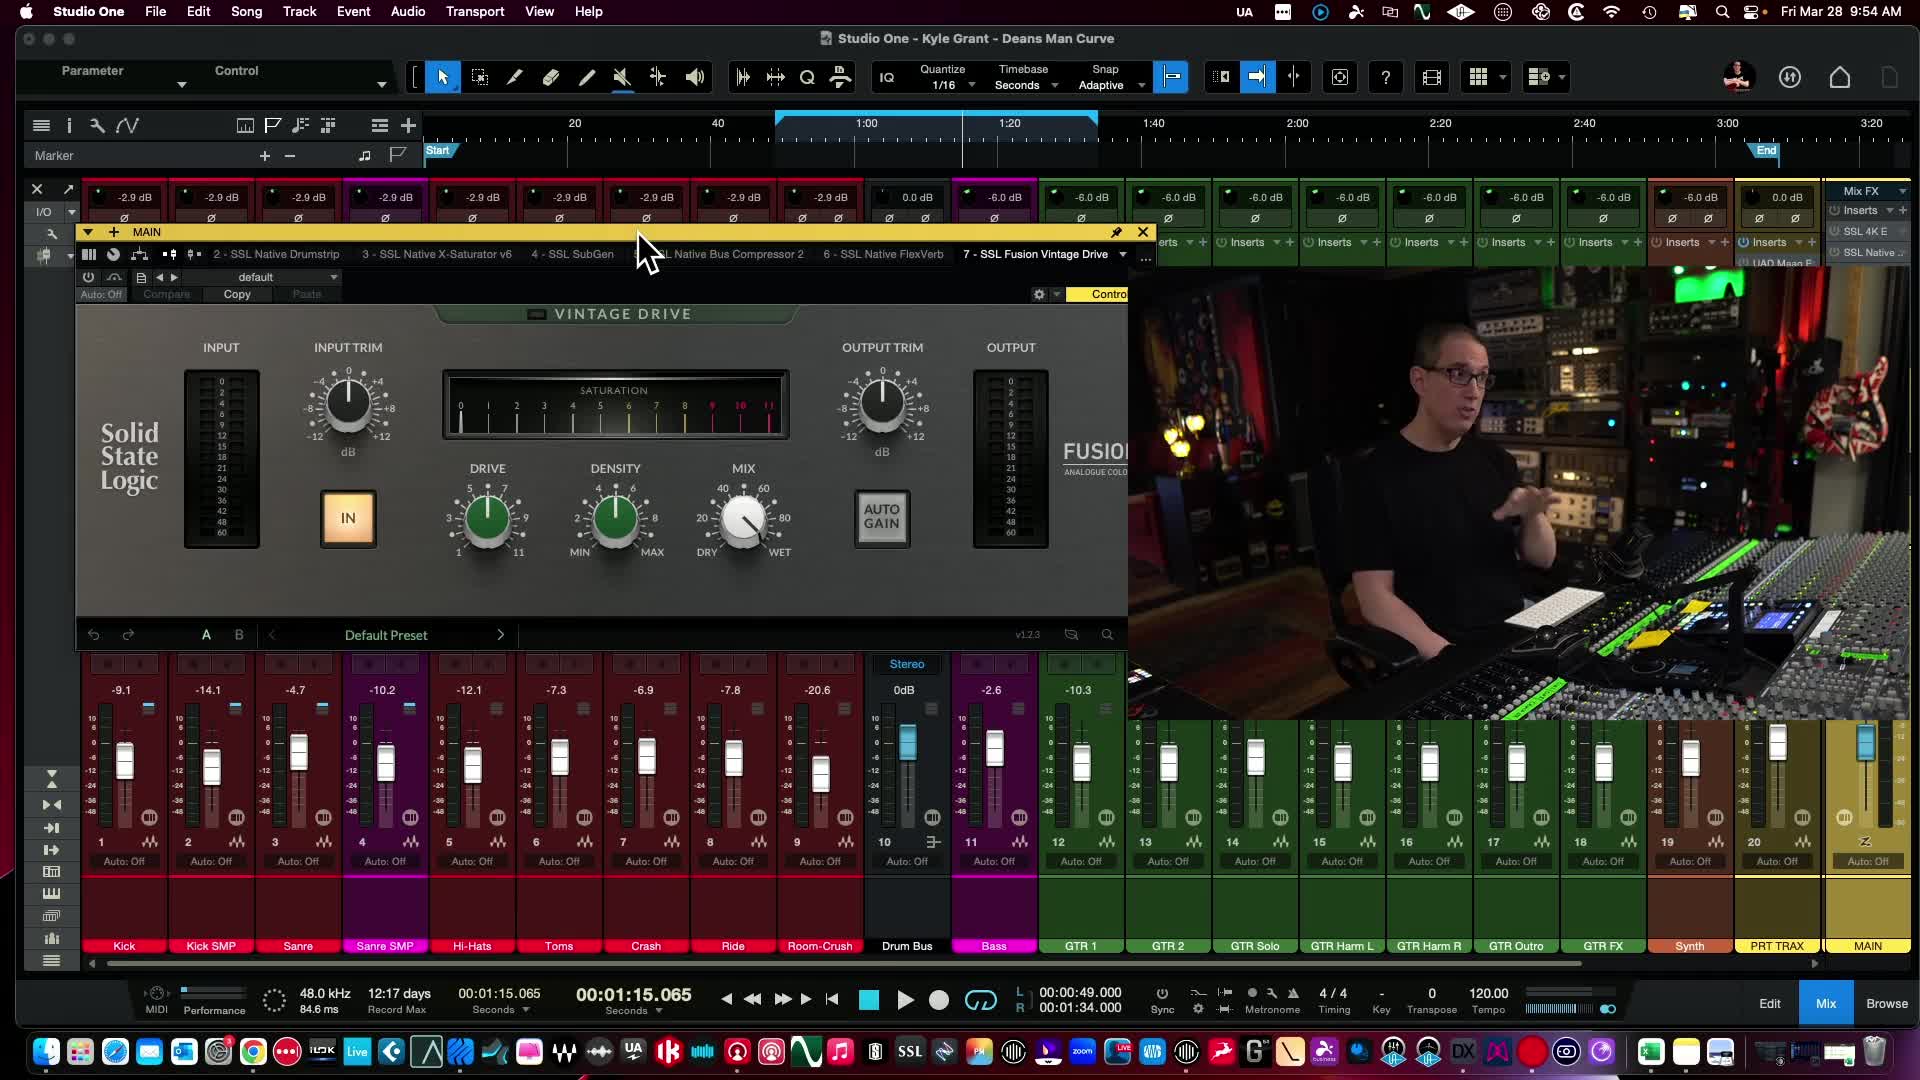Switch to 6 - SSL Native FlexVerb tab
Viewport: 1920px width, 1080px height.
coord(883,254)
